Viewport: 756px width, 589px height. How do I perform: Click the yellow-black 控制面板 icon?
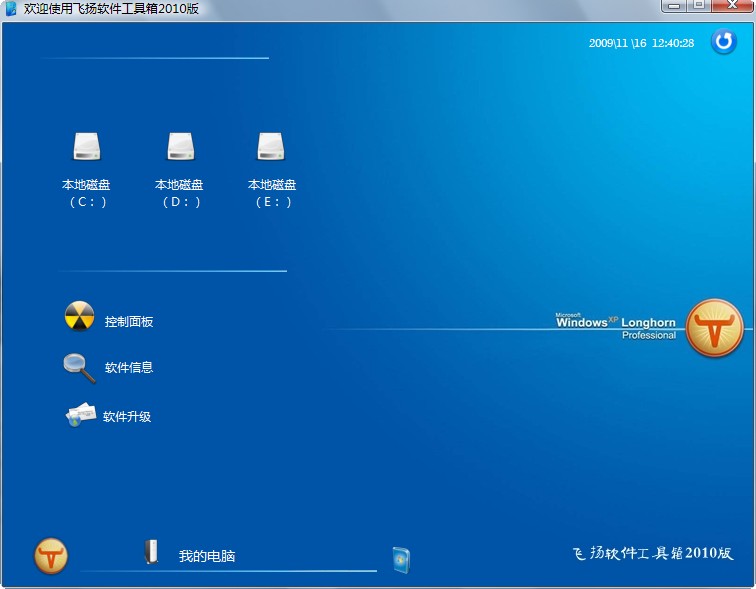[80, 316]
